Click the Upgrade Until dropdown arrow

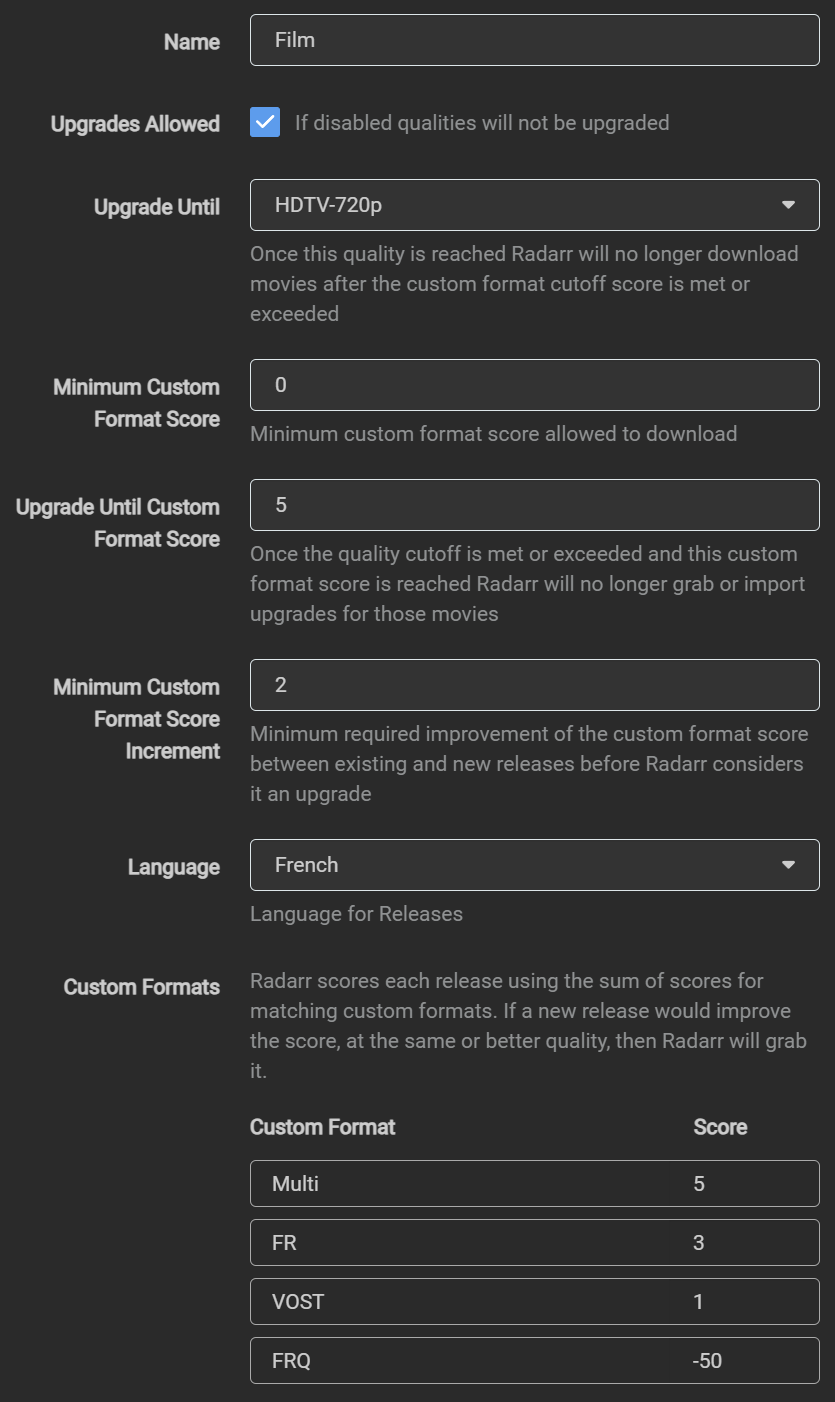pyautogui.click(x=788, y=205)
